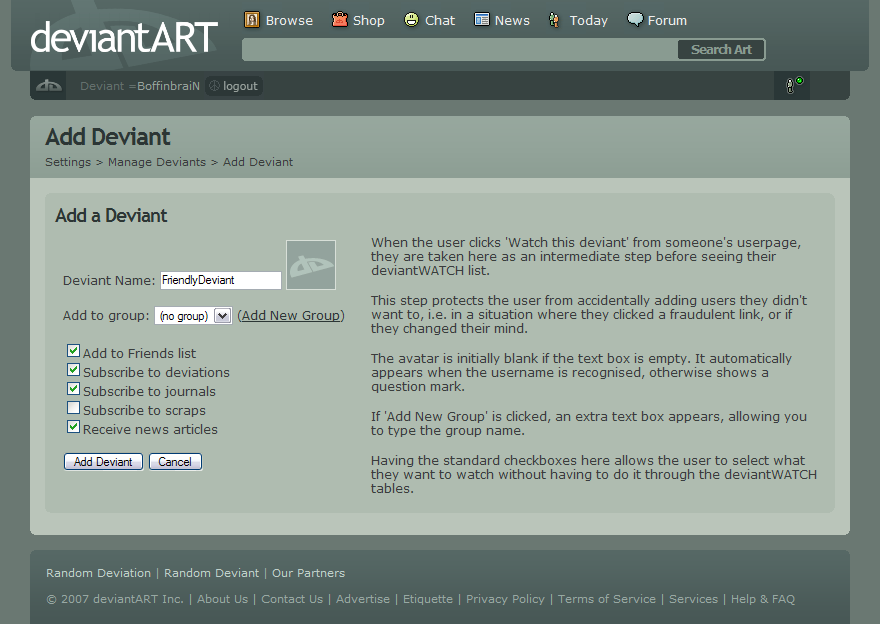This screenshot has width=880, height=624.
Task: Click the deviantART logo
Action: tap(124, 36)
